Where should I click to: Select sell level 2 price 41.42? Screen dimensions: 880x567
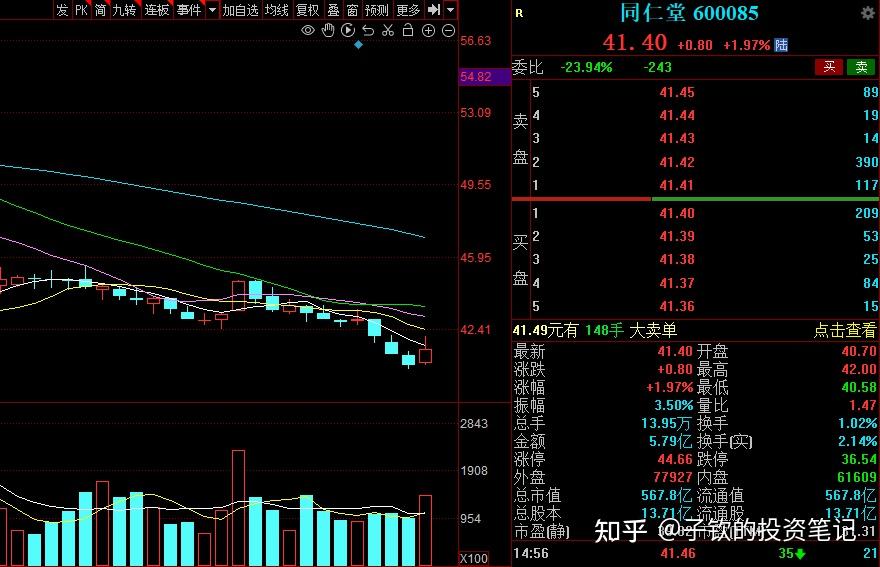[677, 162]
